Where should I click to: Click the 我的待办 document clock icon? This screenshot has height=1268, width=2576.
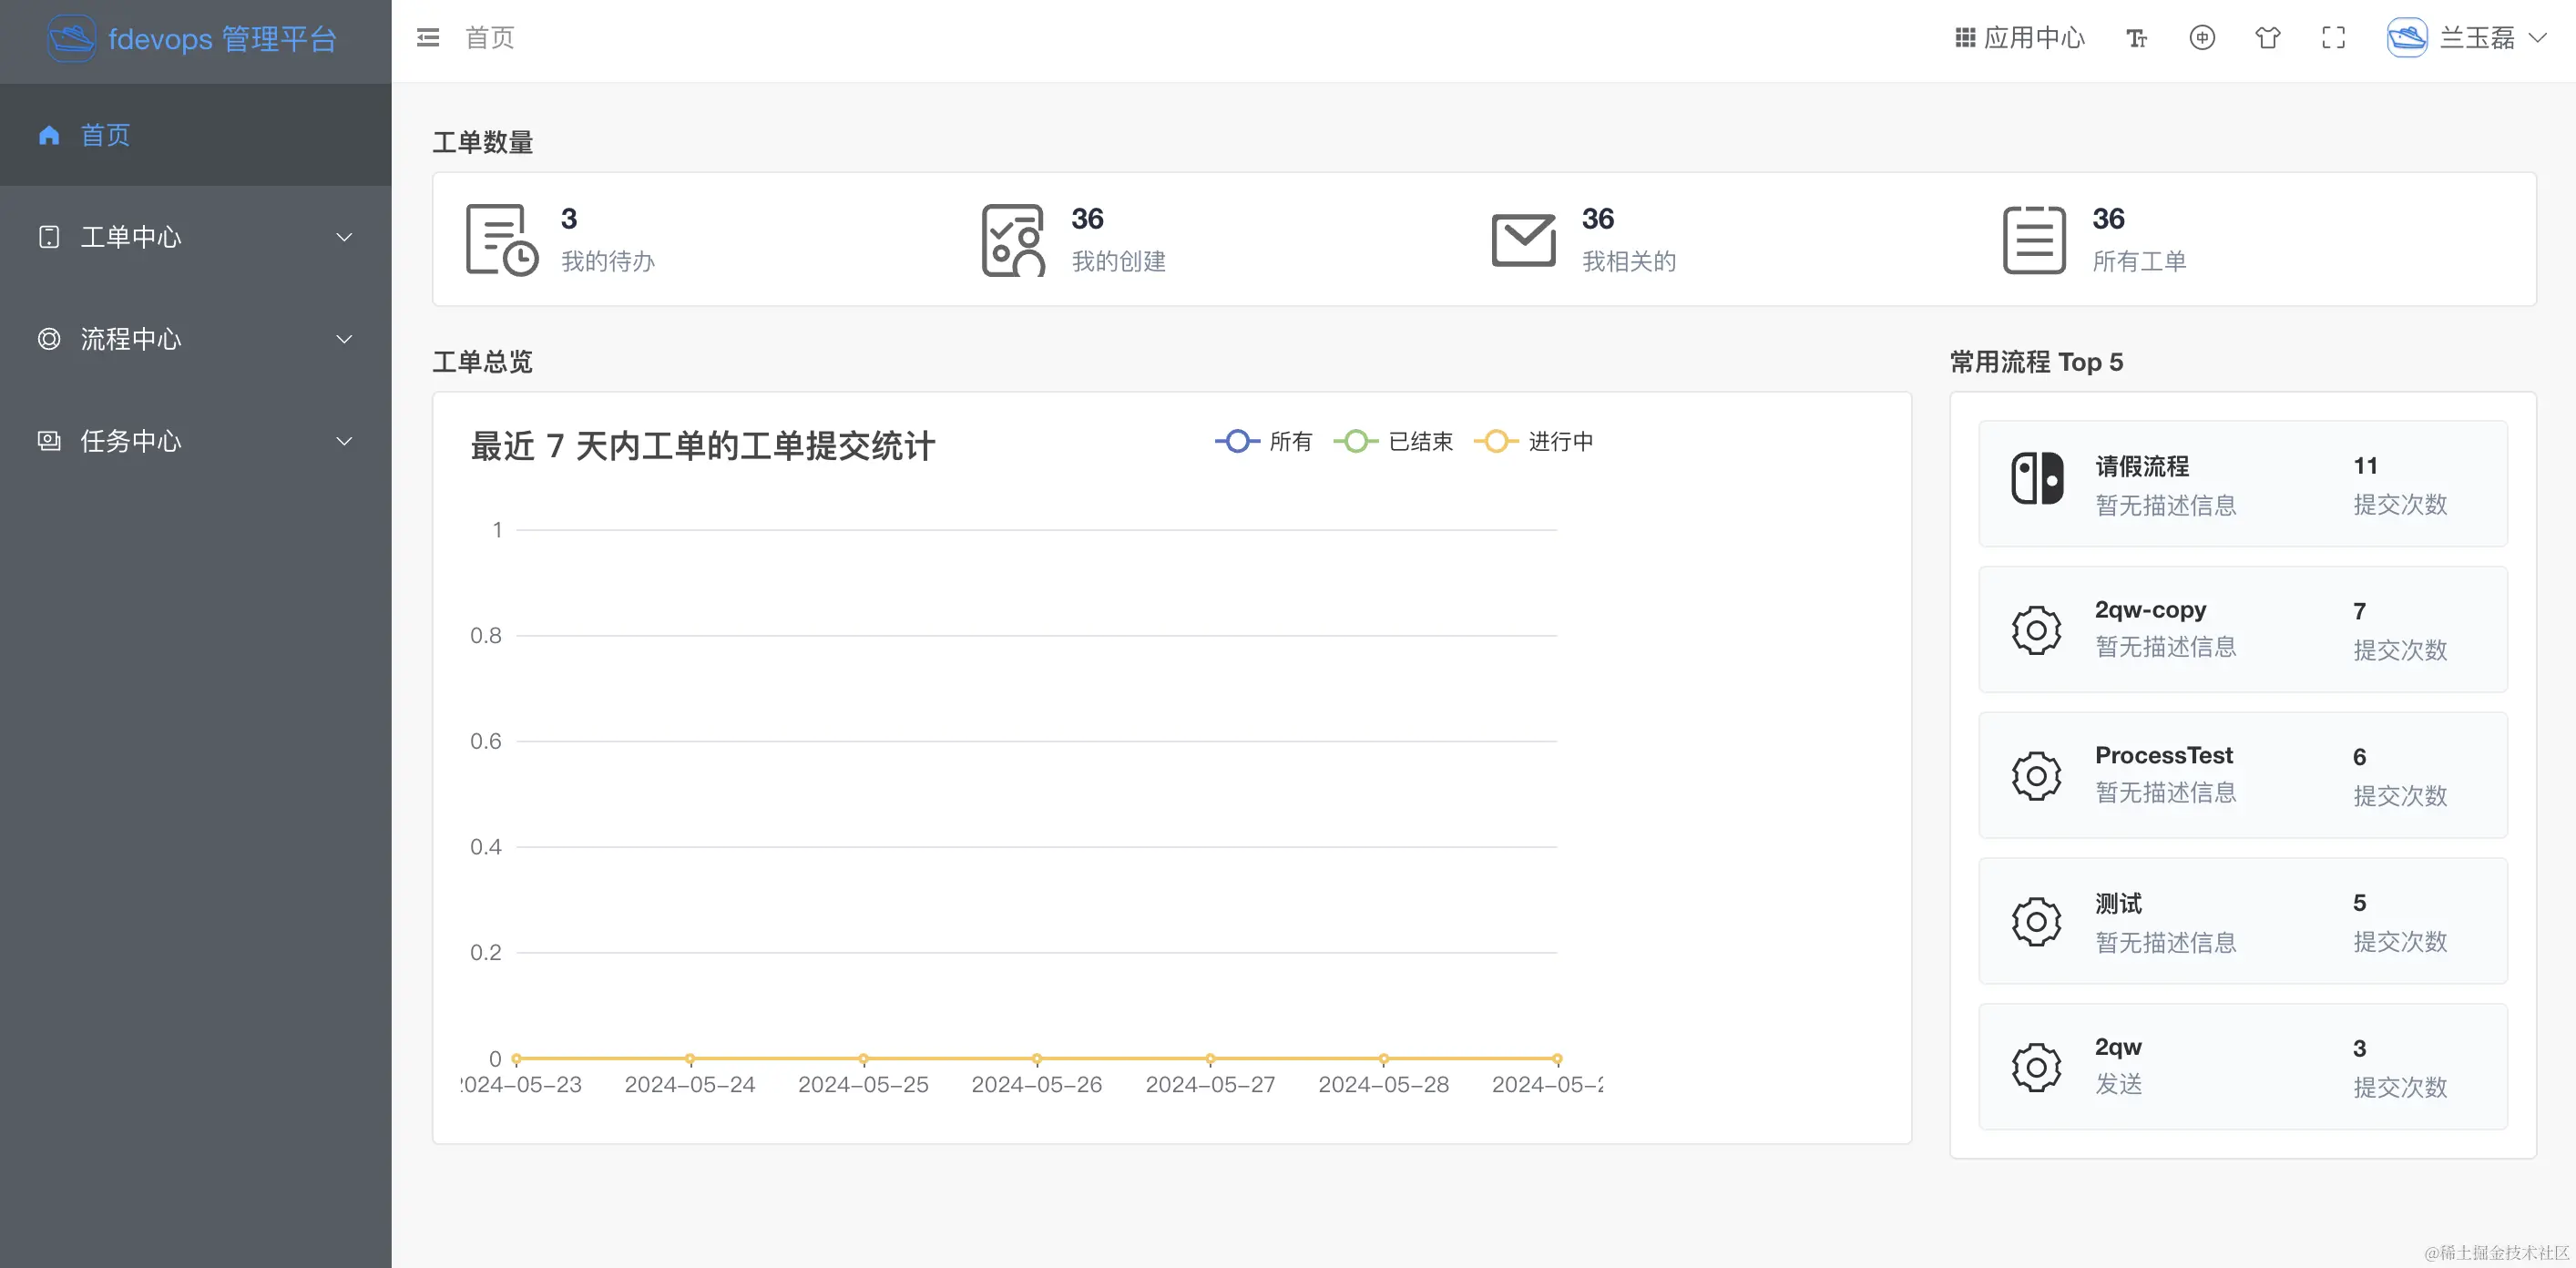coord(501,240)
